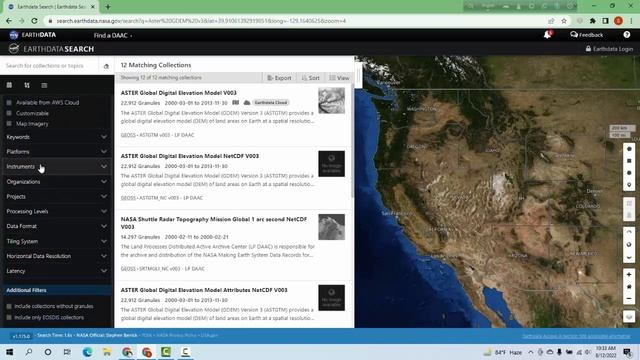The height and width of the screenshot is (360, 640).
Task: Click the NASA Earthdata logo
Action: (32, 35)
